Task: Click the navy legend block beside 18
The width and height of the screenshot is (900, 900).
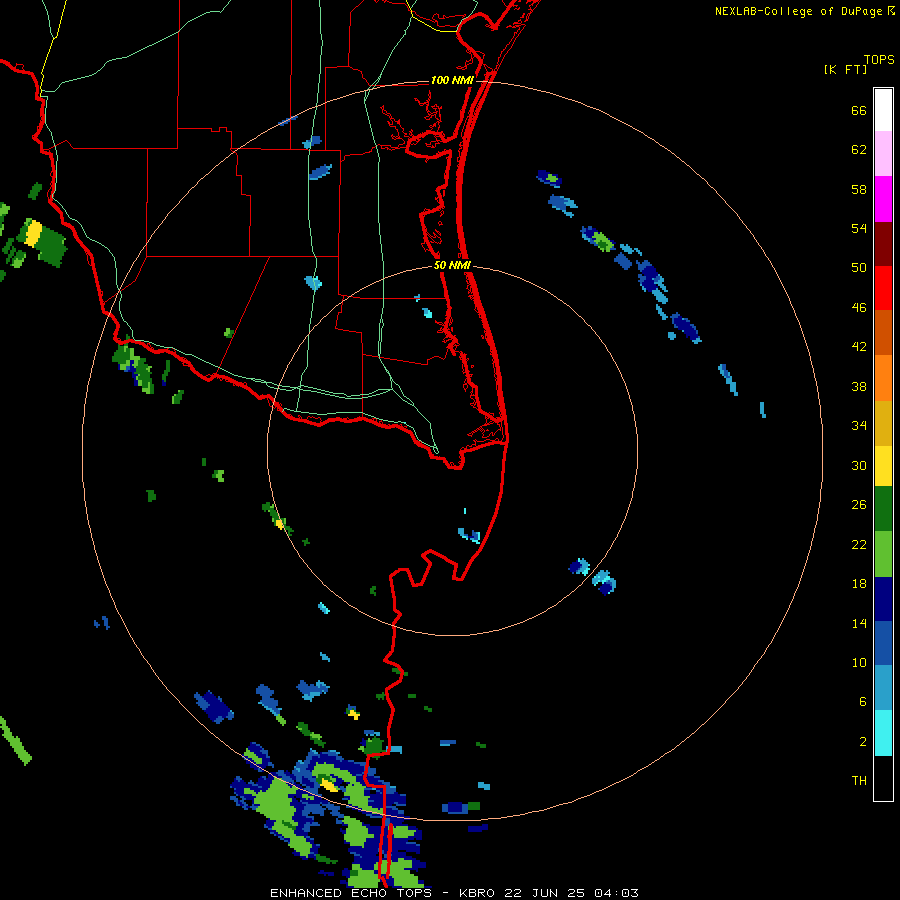Action: coord(883,599)
